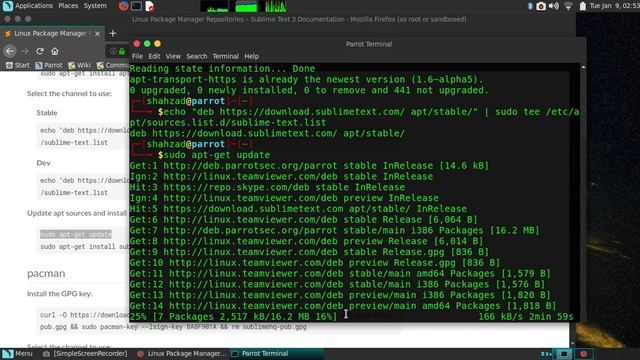640x360 pixels.
Task: Click the terminal vertical scrollbar
Action: point(583,192)
